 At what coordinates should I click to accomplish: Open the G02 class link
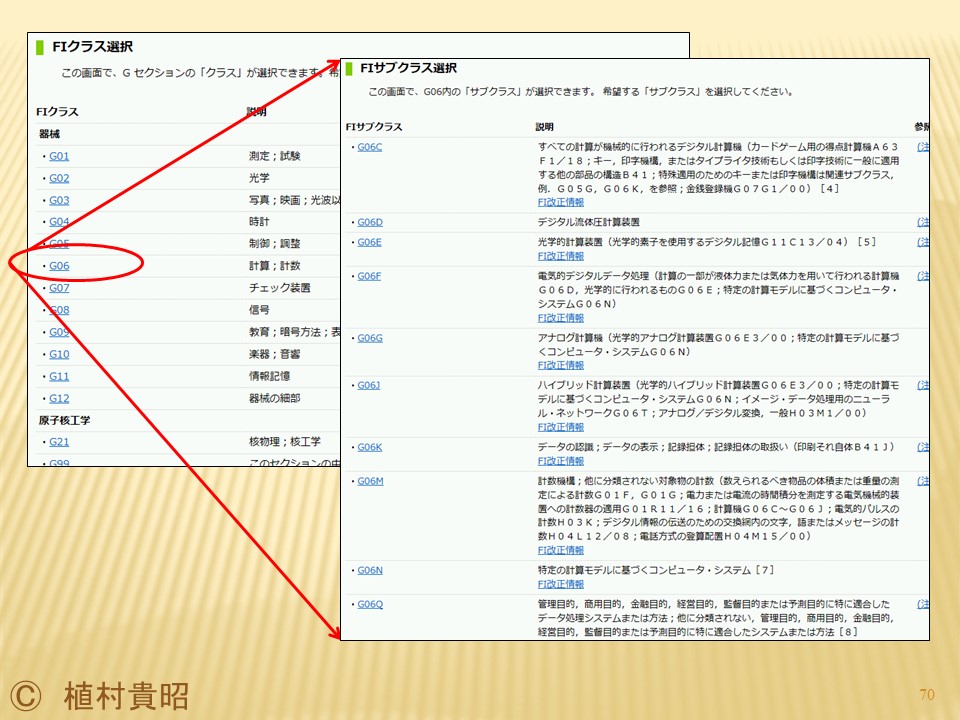click(59, 178)
